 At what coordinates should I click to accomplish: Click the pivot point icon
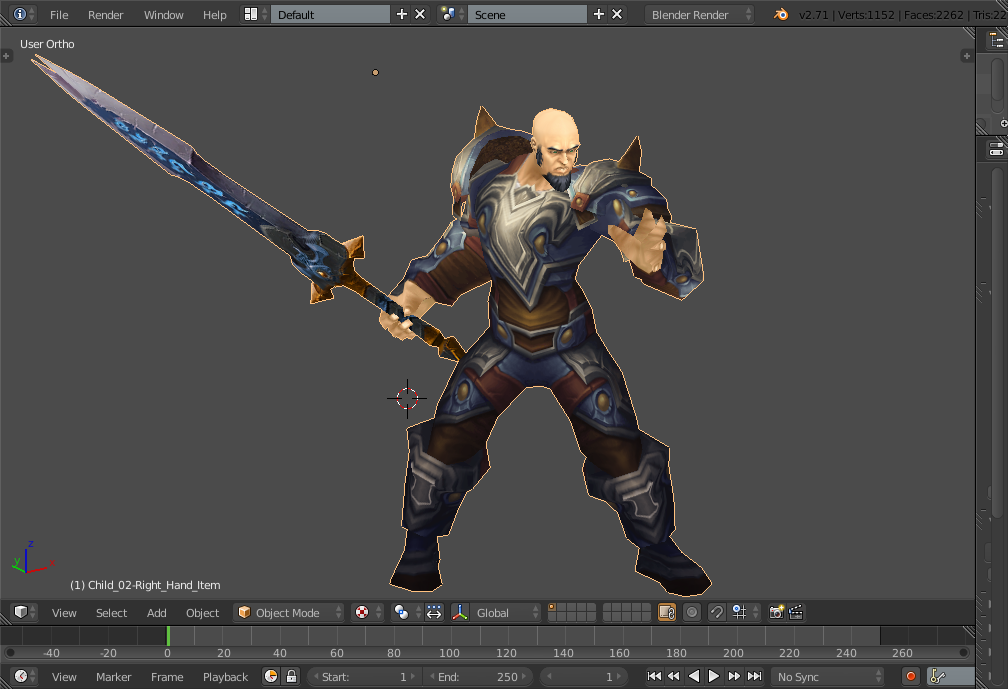(x=401, y=613)
